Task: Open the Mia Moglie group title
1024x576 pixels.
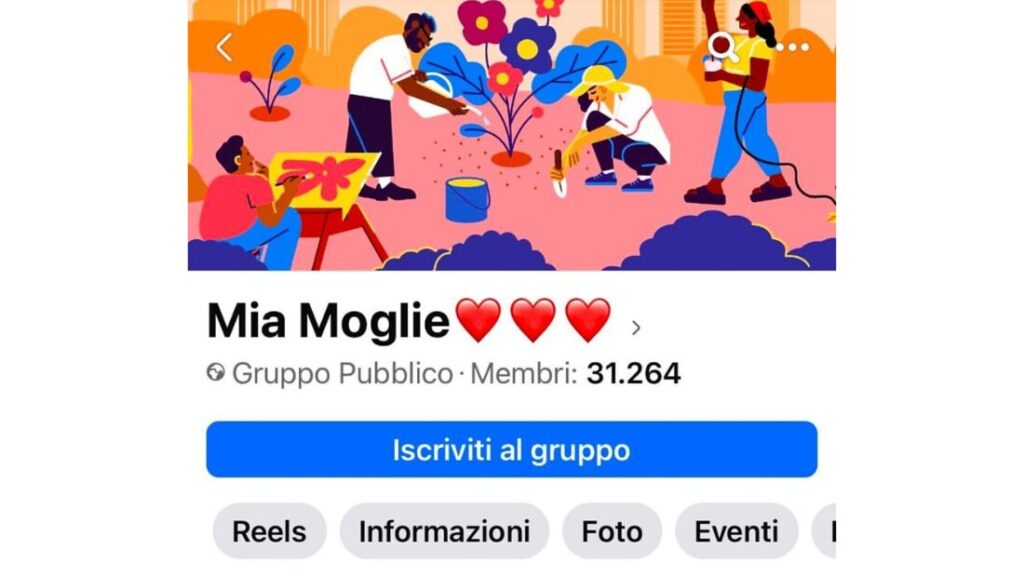Action: coord(328,321)
